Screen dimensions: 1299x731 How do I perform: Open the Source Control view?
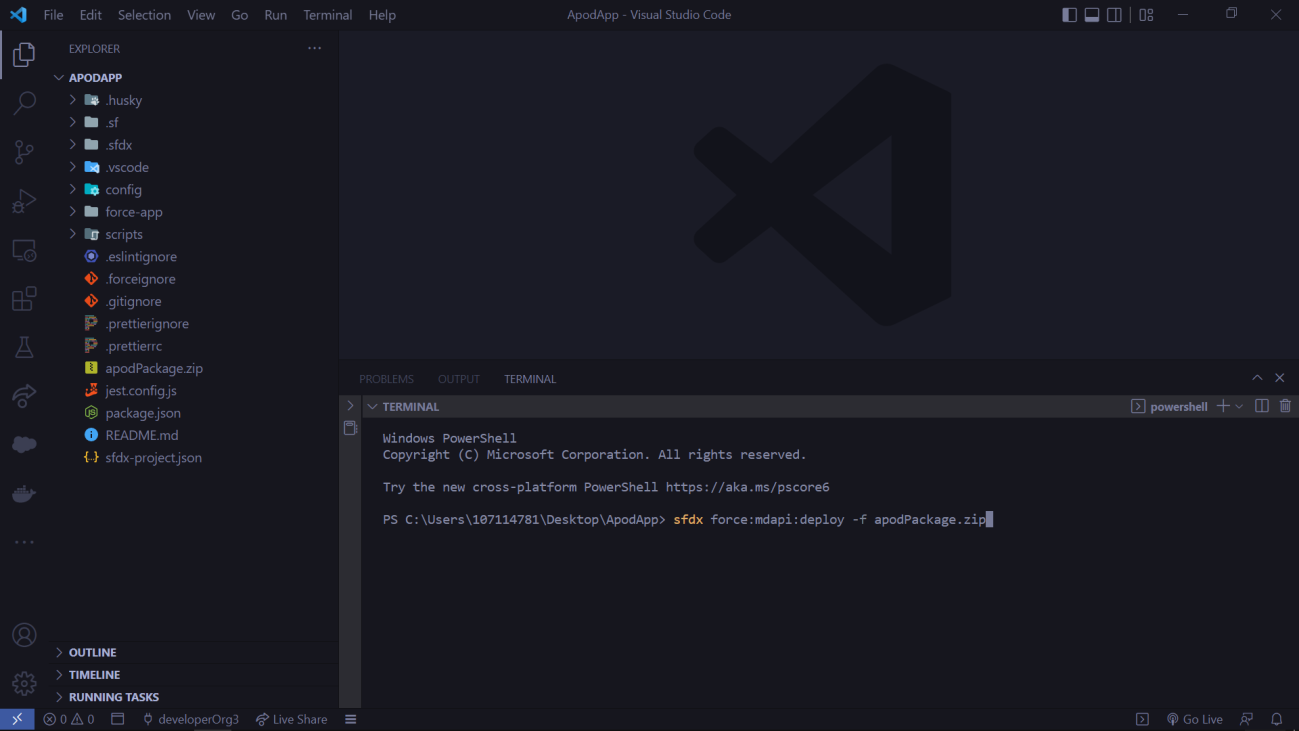pyautogui.click(x=24, y=152)
